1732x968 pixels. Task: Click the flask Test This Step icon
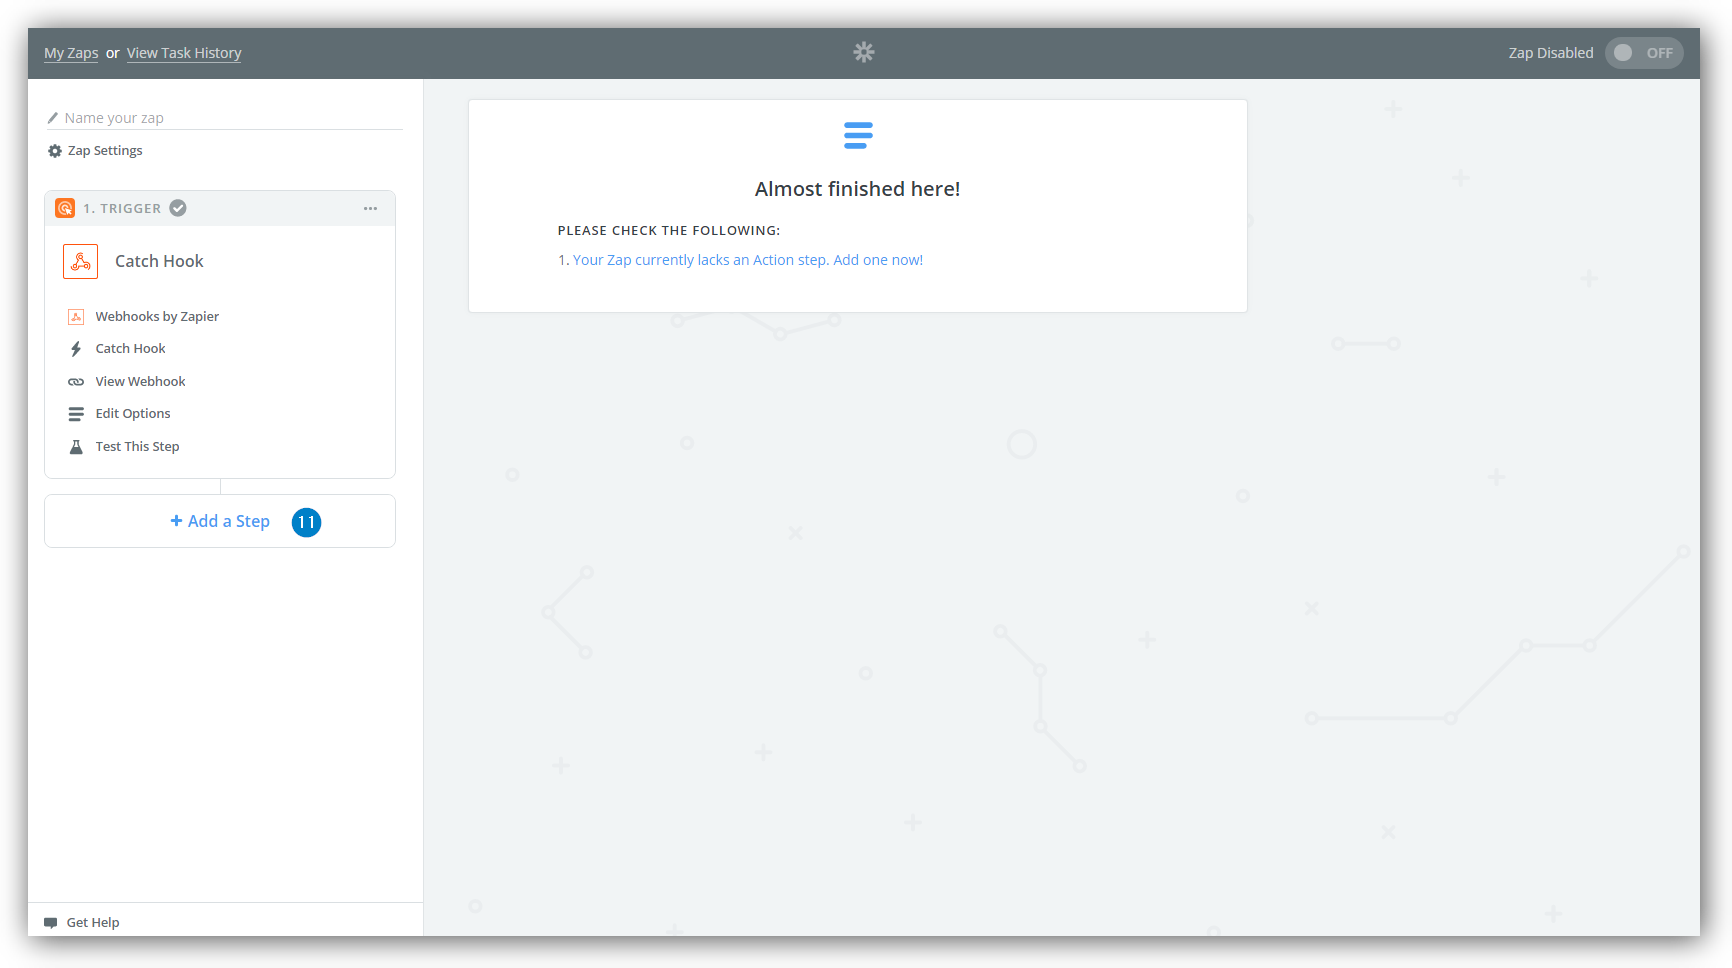76,447
